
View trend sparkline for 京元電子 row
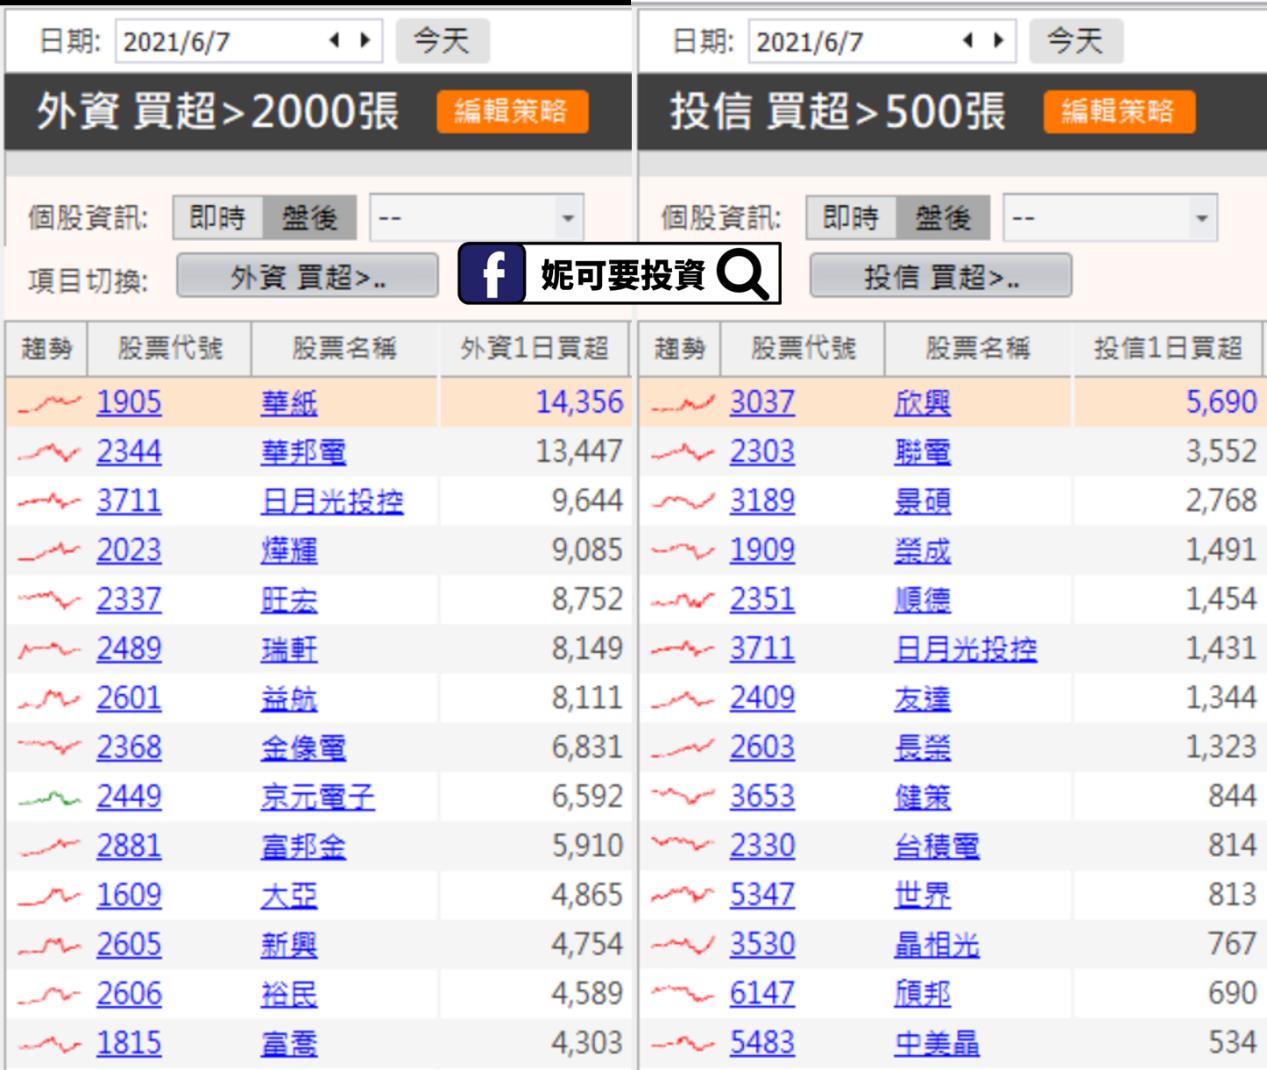(x=48, y=797)
